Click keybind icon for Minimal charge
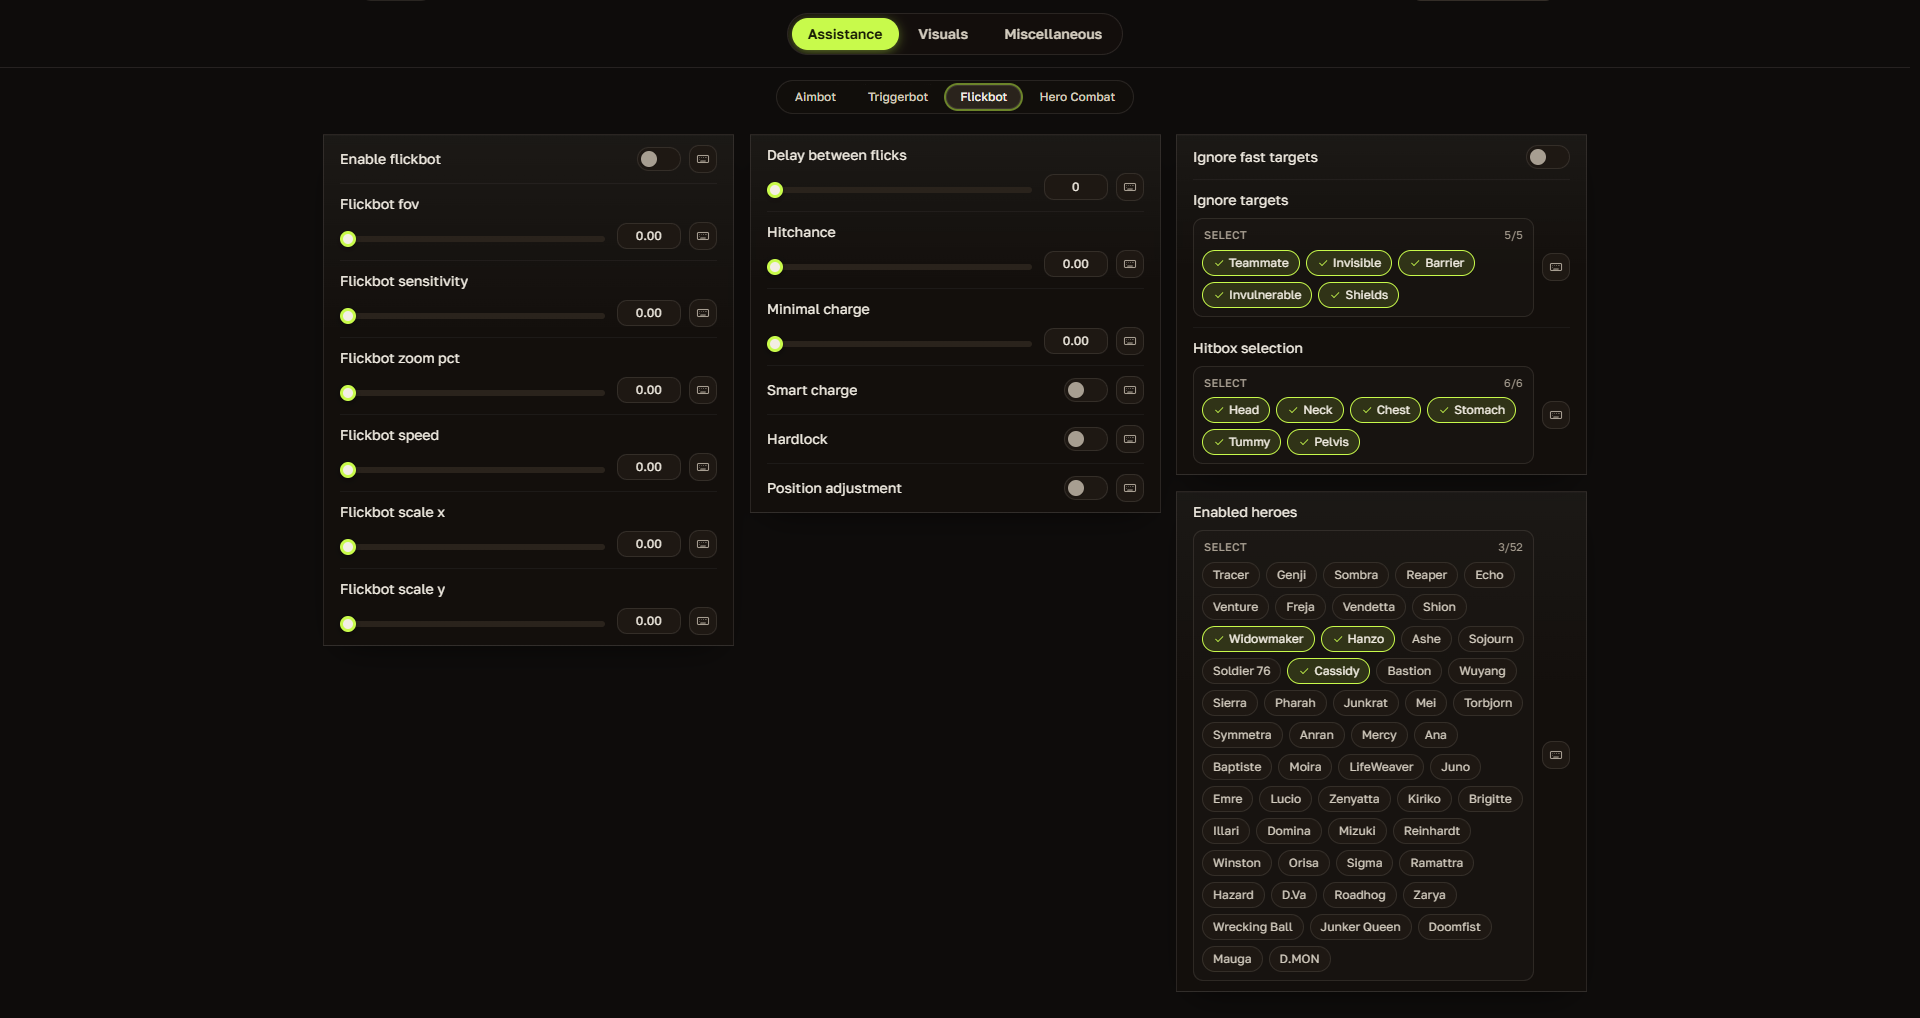Viewport: 1920px width, 1018px height. click(1130, 341)
